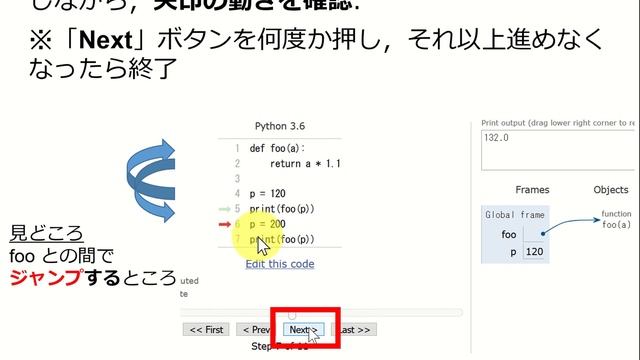This screenshot has height=360, width=640.
Task: Click the value 120 of variable p
Action: coord(534,252)
